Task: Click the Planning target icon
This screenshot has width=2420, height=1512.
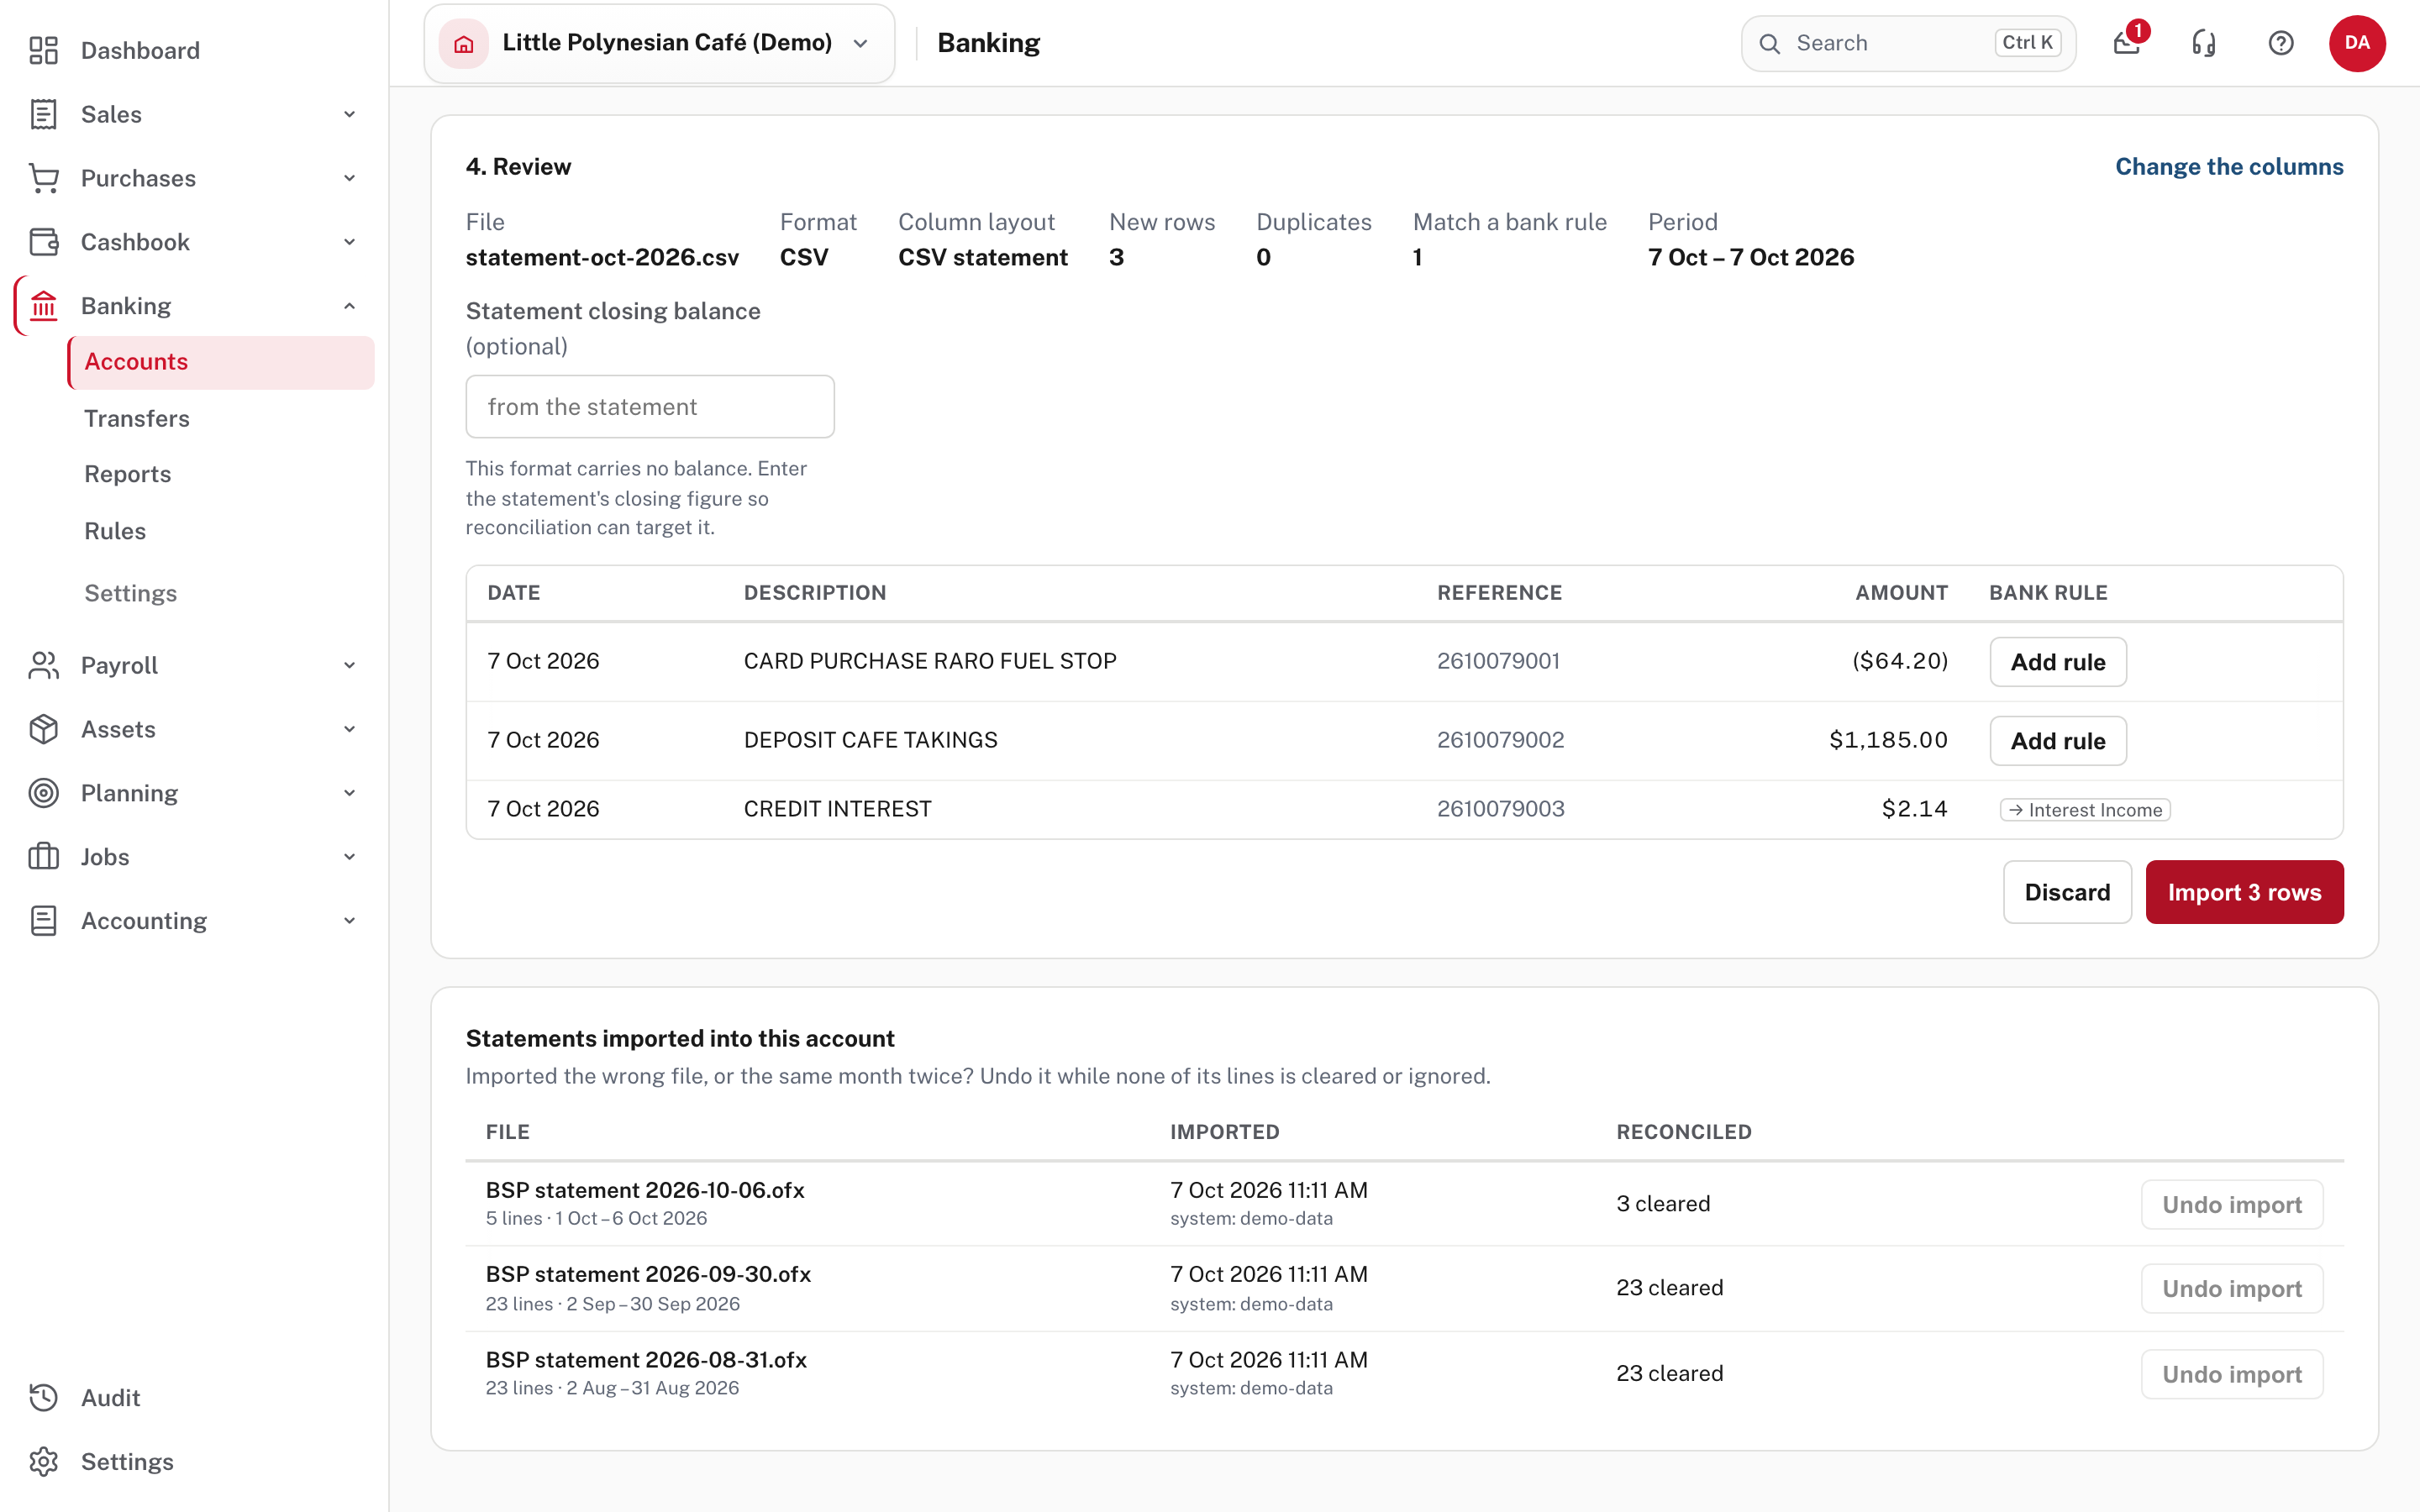Action: (43, 793)
